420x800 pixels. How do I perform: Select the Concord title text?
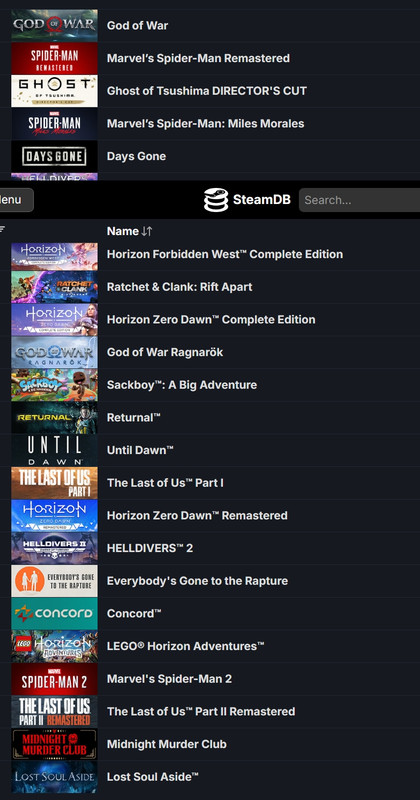134,613
